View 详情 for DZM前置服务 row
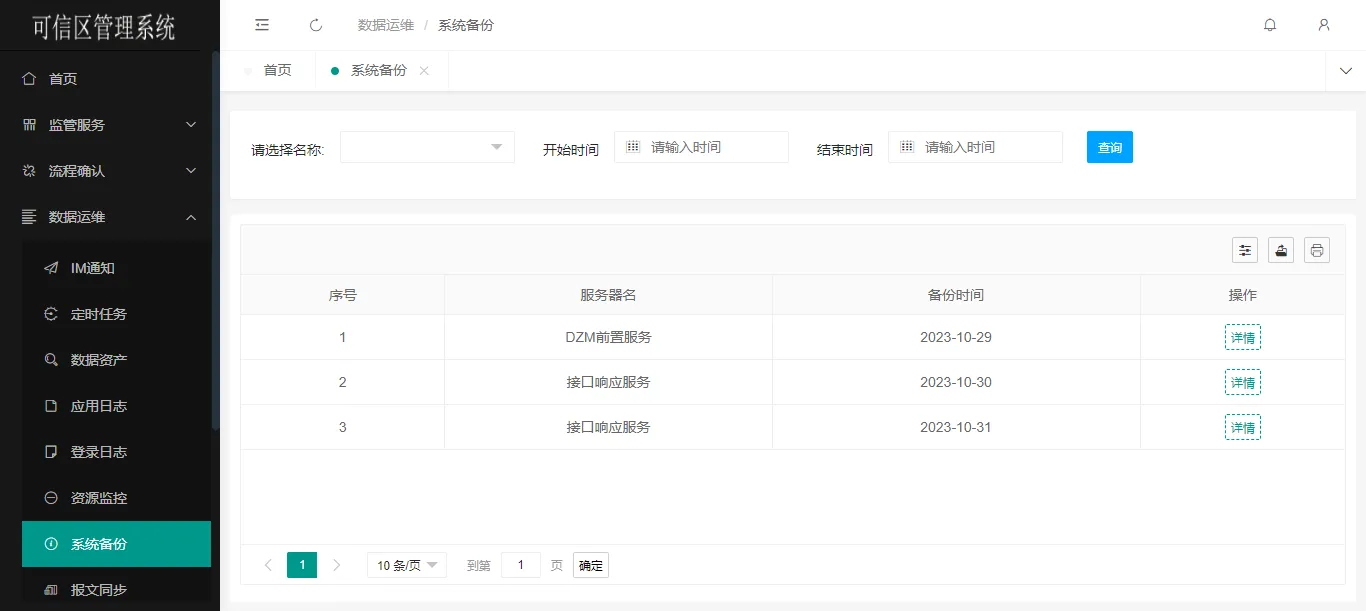The image size is (1366, 611). (x=1242, y=337)
